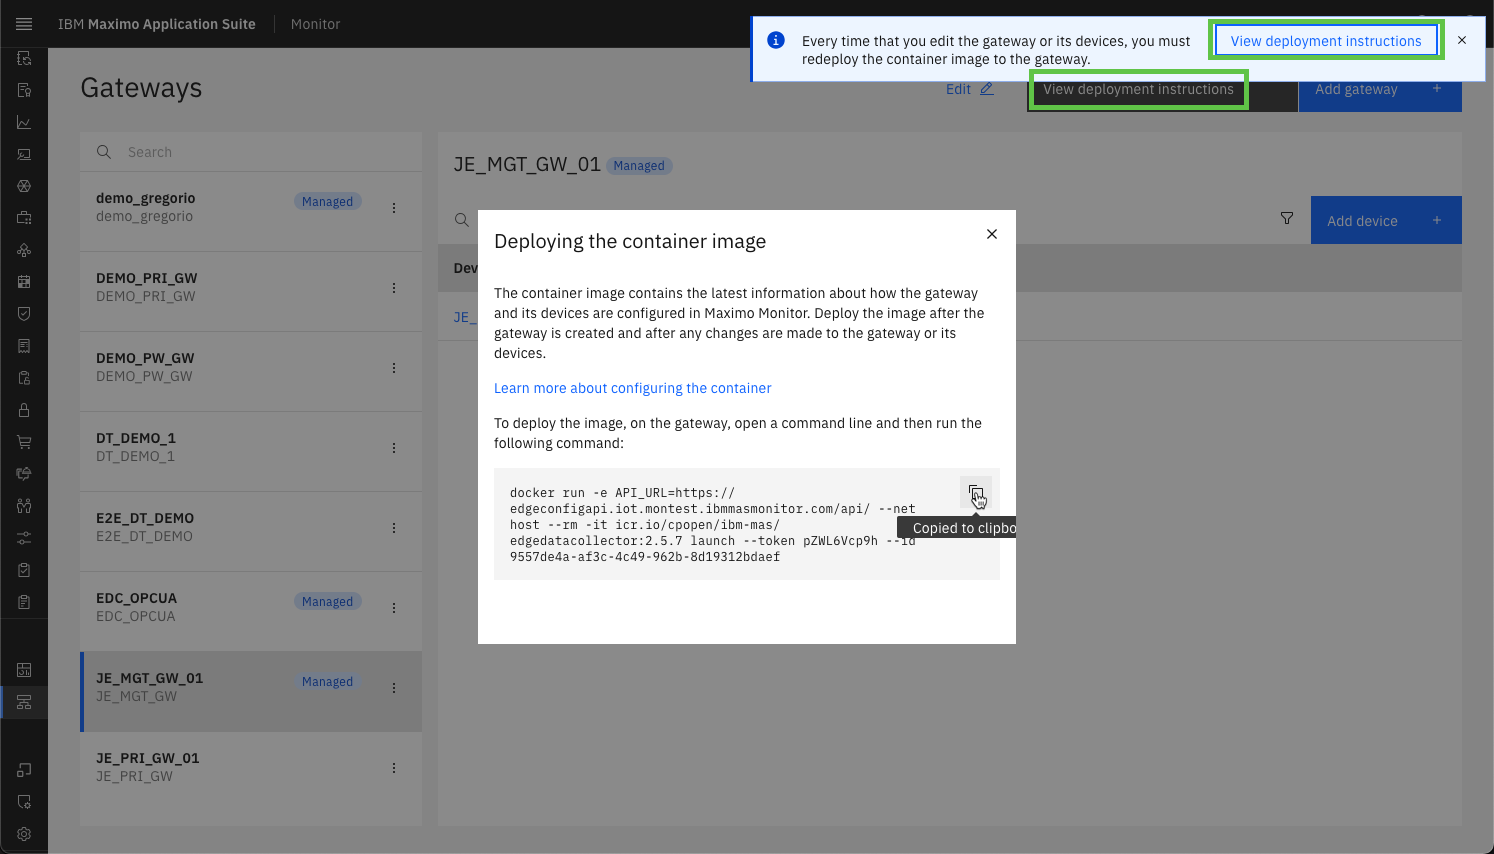
Task: Select the DEMO_PRI_GW gateway row
Action: click(x=251, y=291)
